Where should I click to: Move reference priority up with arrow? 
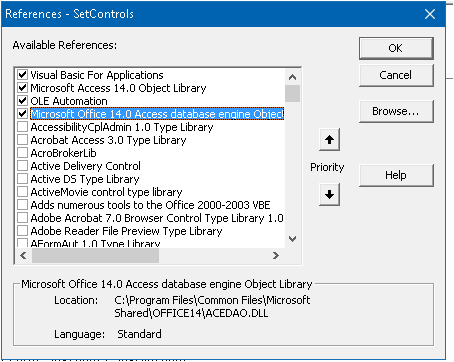329,139
